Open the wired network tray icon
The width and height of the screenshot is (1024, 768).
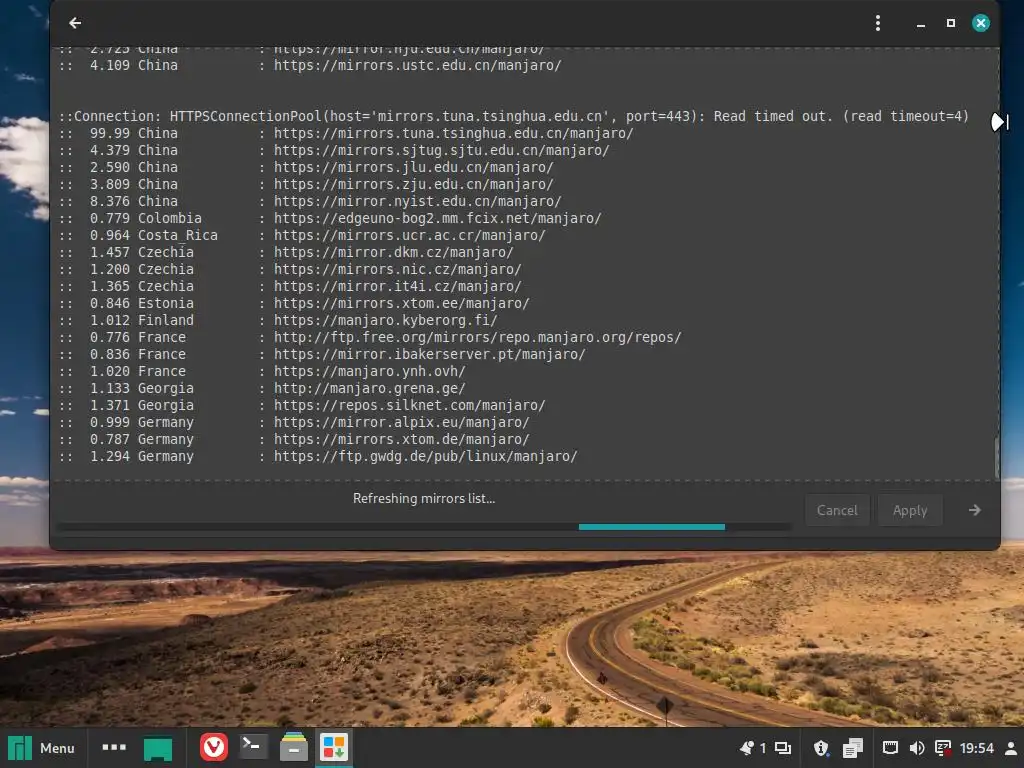(x=889, y=748)
